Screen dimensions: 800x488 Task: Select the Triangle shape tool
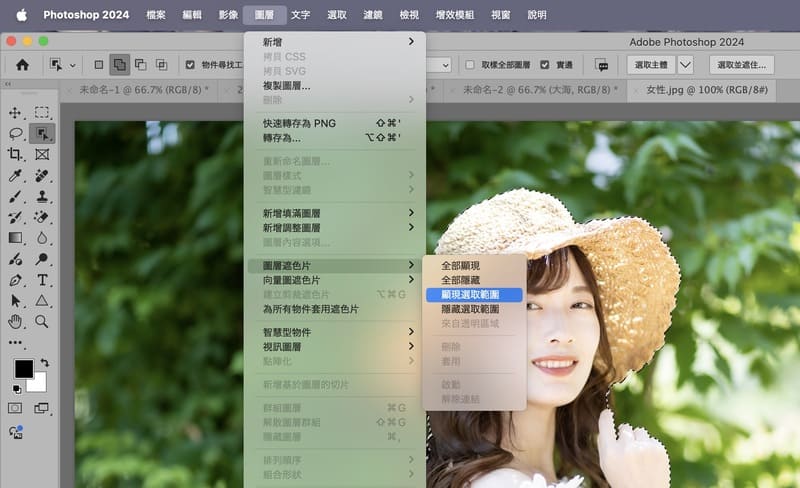pos(42,301)
